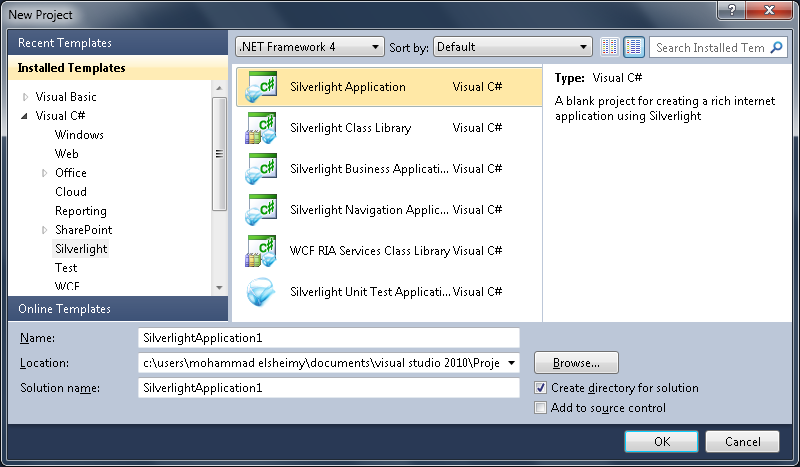This screenshot has width=800, height=467.
Task: Enable Add to source control checkbox
Action: click(x=541, y=408)
